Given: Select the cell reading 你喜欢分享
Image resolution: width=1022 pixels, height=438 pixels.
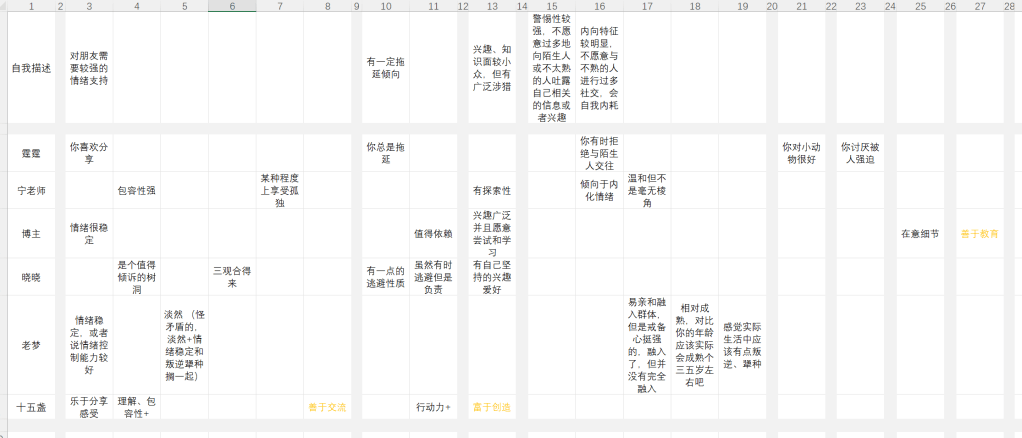Looking at the screenshot, I should tap(89, 153).
